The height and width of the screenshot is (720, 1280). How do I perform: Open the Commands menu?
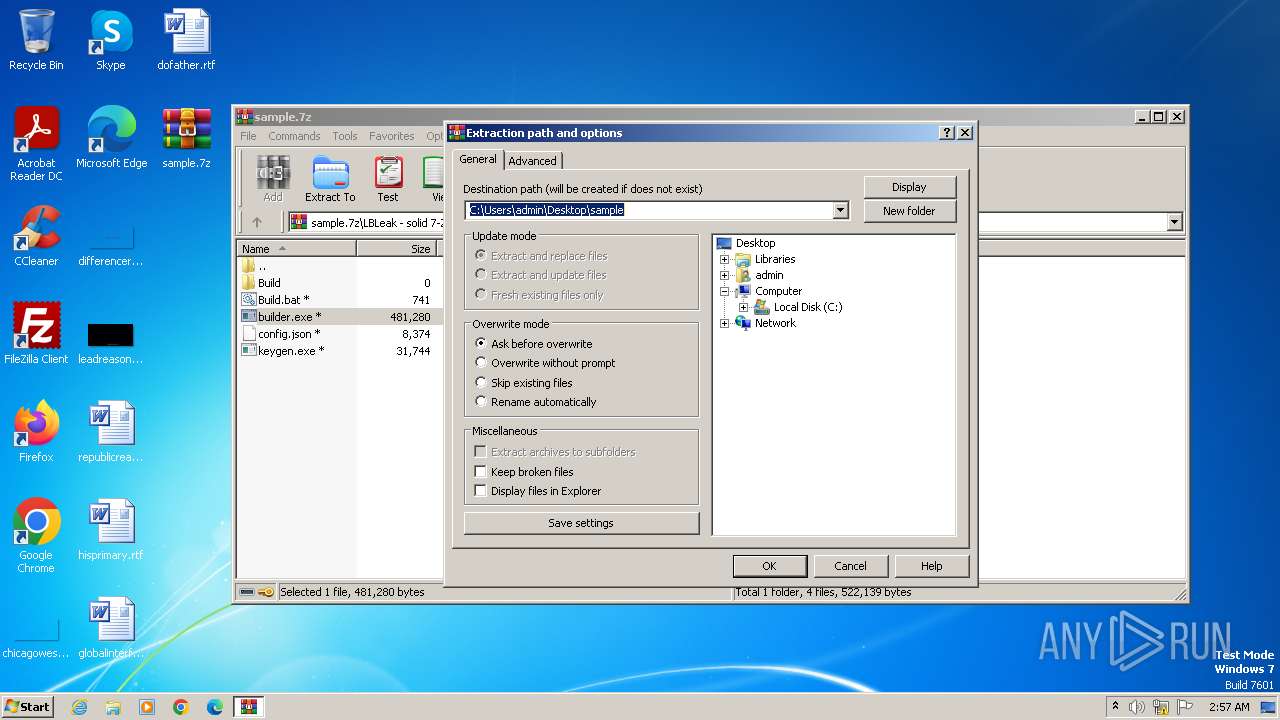294,136
